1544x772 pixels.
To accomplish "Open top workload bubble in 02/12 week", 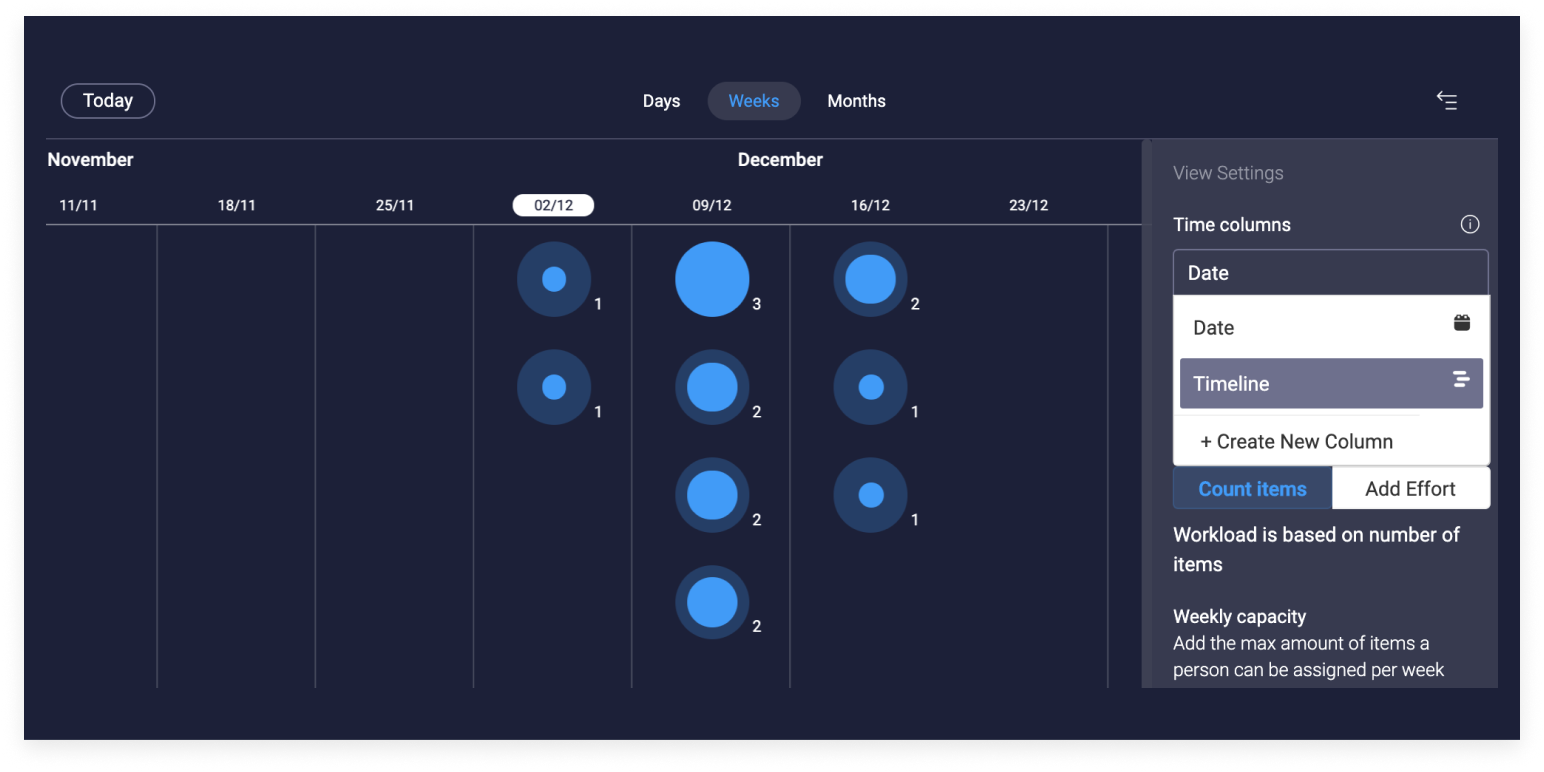I will pos(554,279).
